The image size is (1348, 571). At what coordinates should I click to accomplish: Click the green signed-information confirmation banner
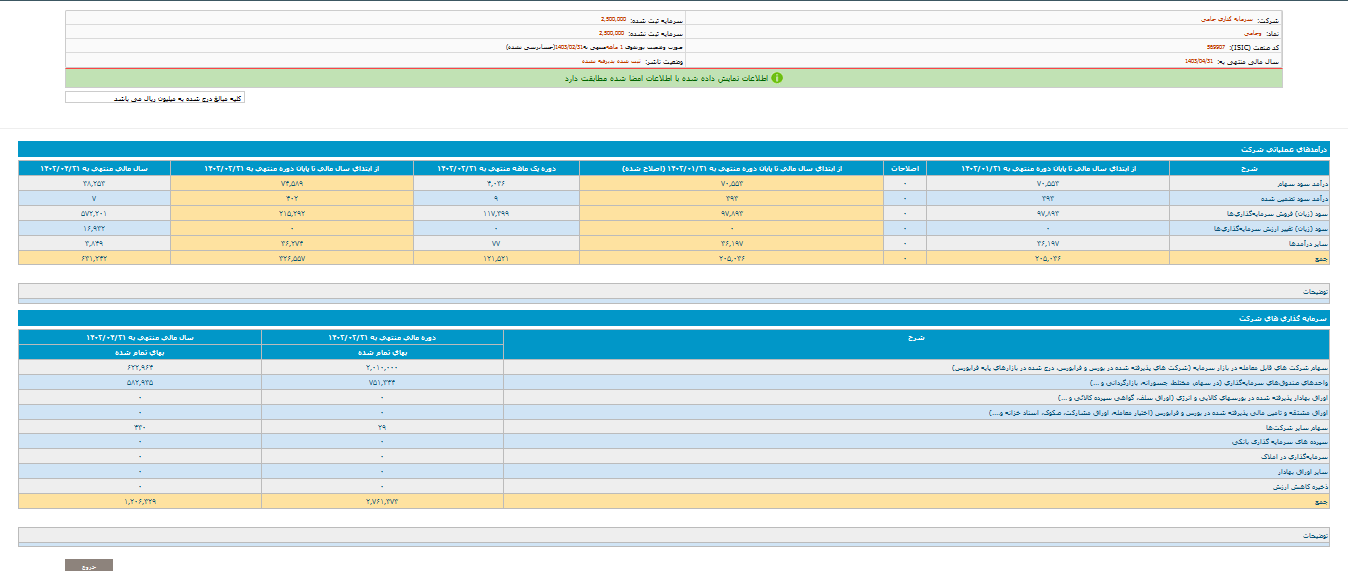pos(674,78)
